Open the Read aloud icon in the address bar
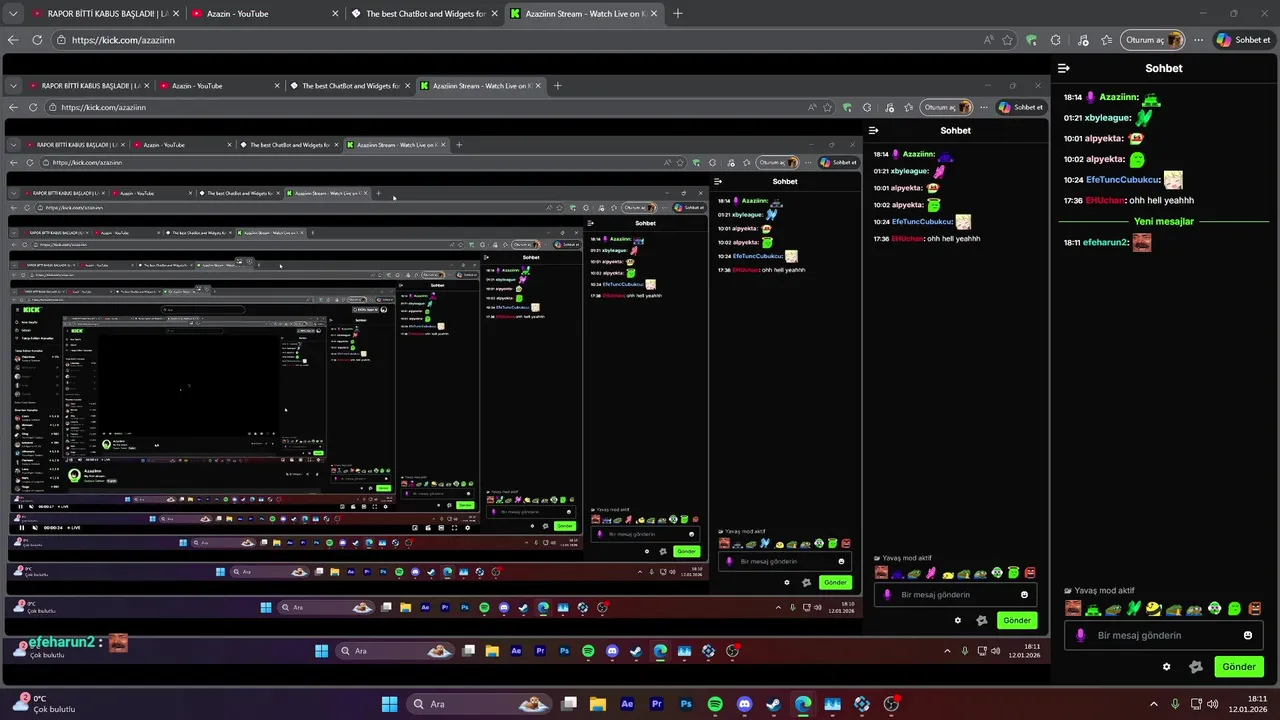Viewport: 1280px width, 720px height. coord(989,40)
